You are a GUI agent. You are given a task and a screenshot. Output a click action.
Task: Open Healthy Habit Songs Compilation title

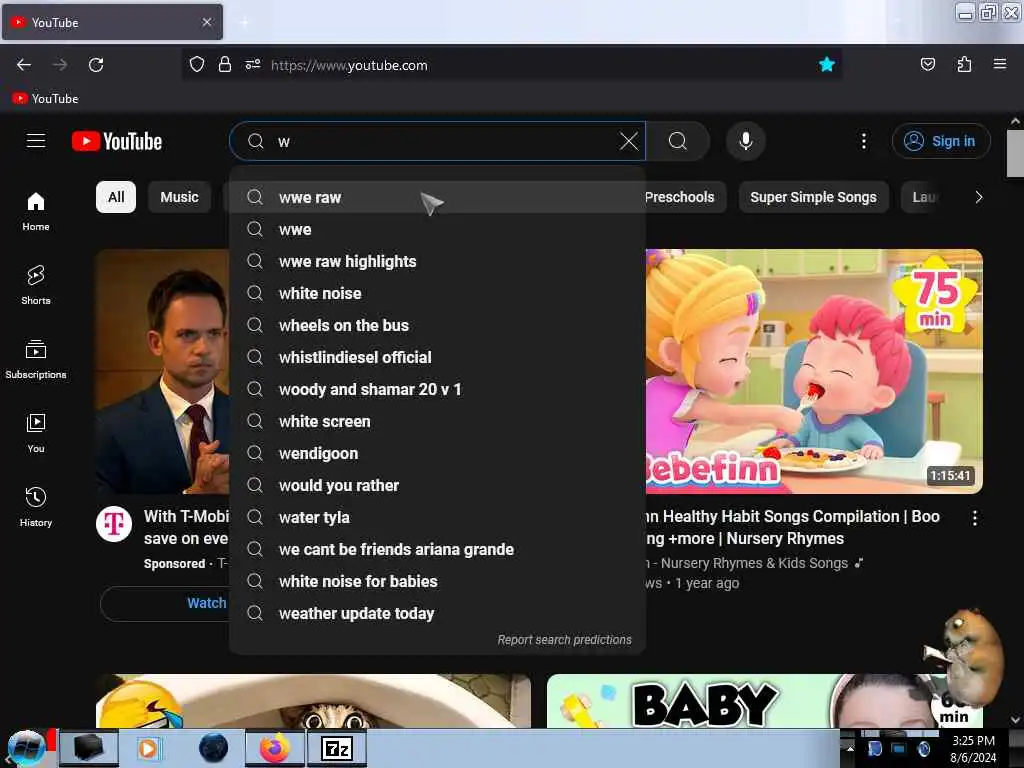point(792,527)
